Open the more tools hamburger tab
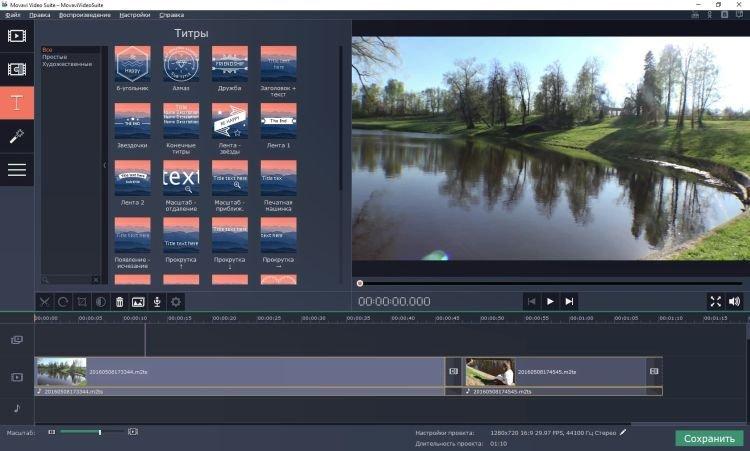The width and height of the screenshot is (750, 451). pyautogui.click(x=17, y=170)
